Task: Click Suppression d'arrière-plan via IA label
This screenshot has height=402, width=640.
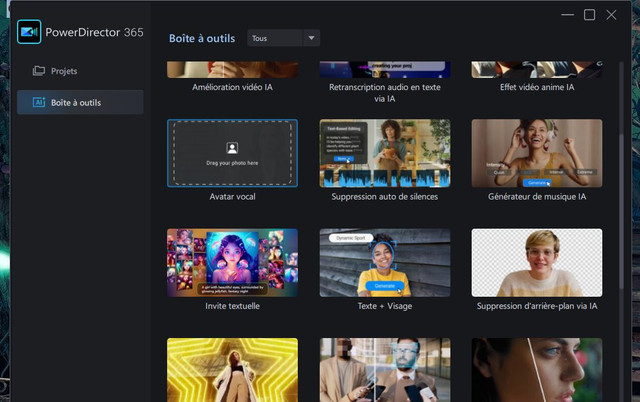Action: [x=537, y=306]
